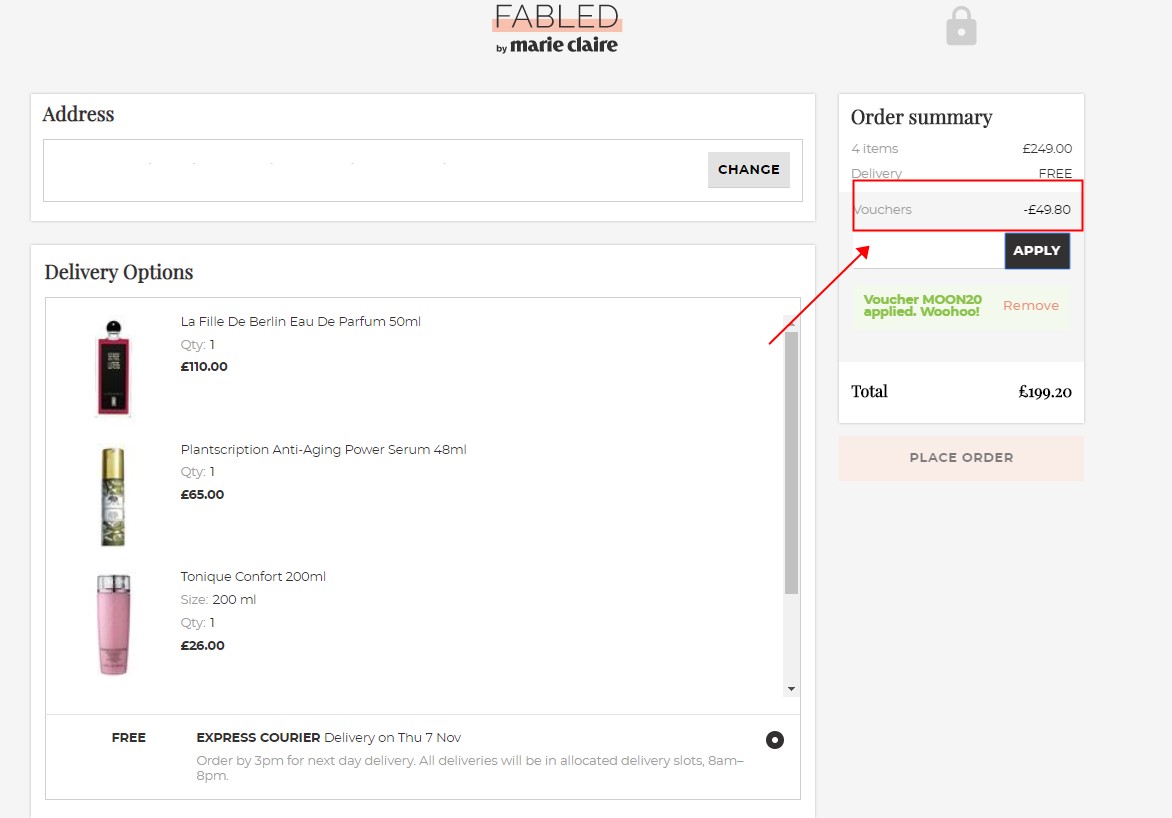Click the EXPRESS COURIER delivery label
This screenshot has width=1172, height=818.
[x=258, y=738]
